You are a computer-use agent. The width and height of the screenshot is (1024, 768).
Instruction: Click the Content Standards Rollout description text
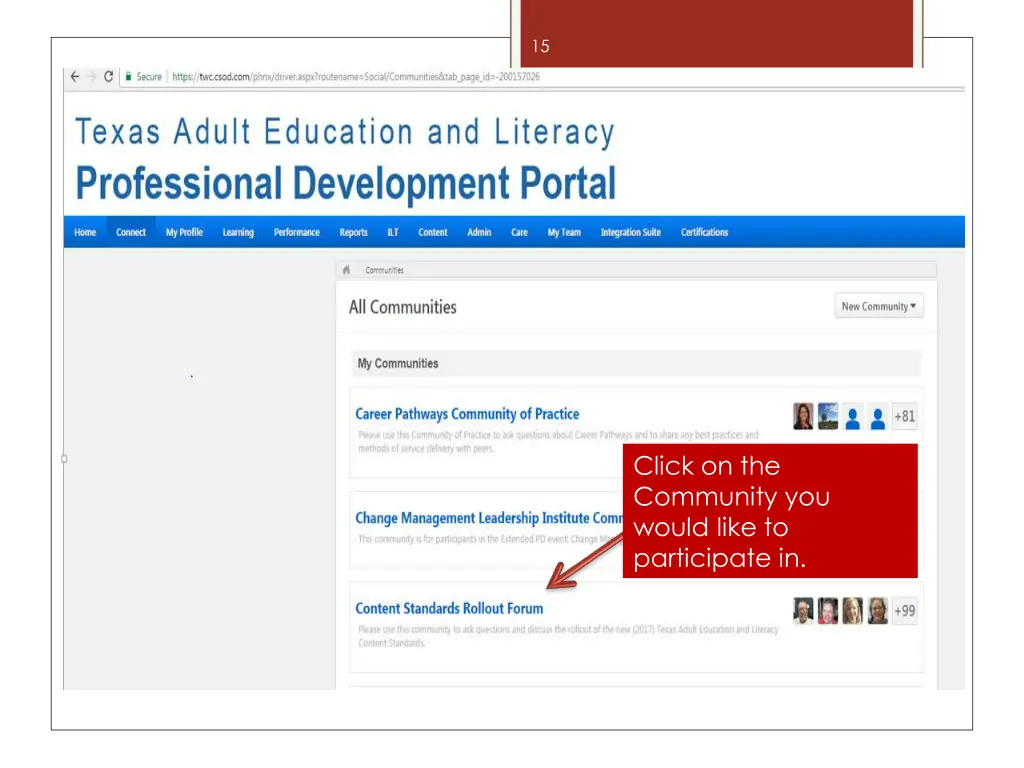[568, 636]
